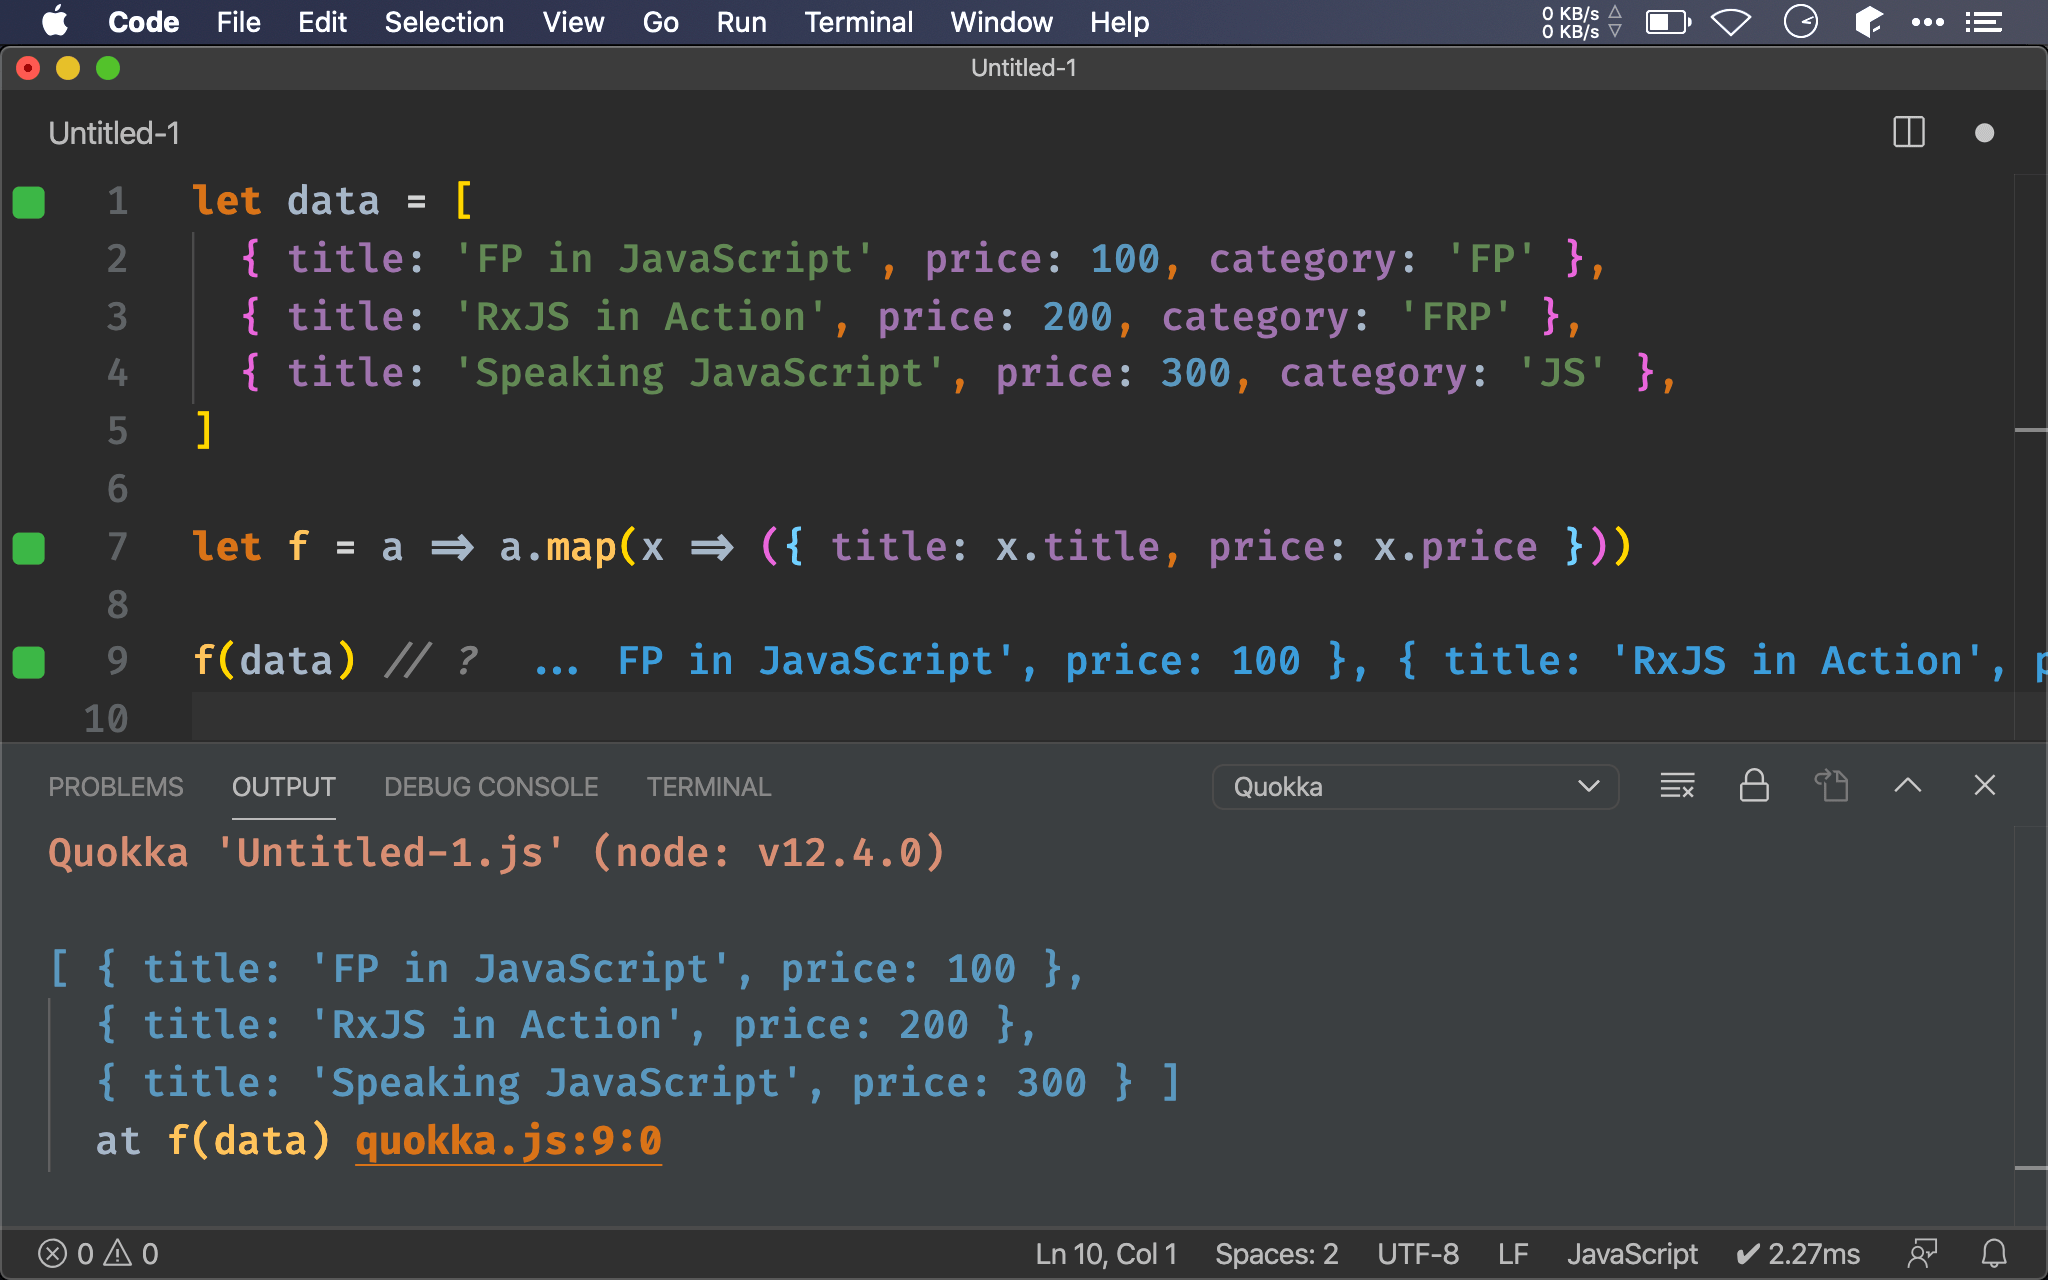Image resolution: width=2048 pixels, height=1280 pixels.
Task: Click the 'RxJS in Action' string on line 3
Action: click(639, 317)
